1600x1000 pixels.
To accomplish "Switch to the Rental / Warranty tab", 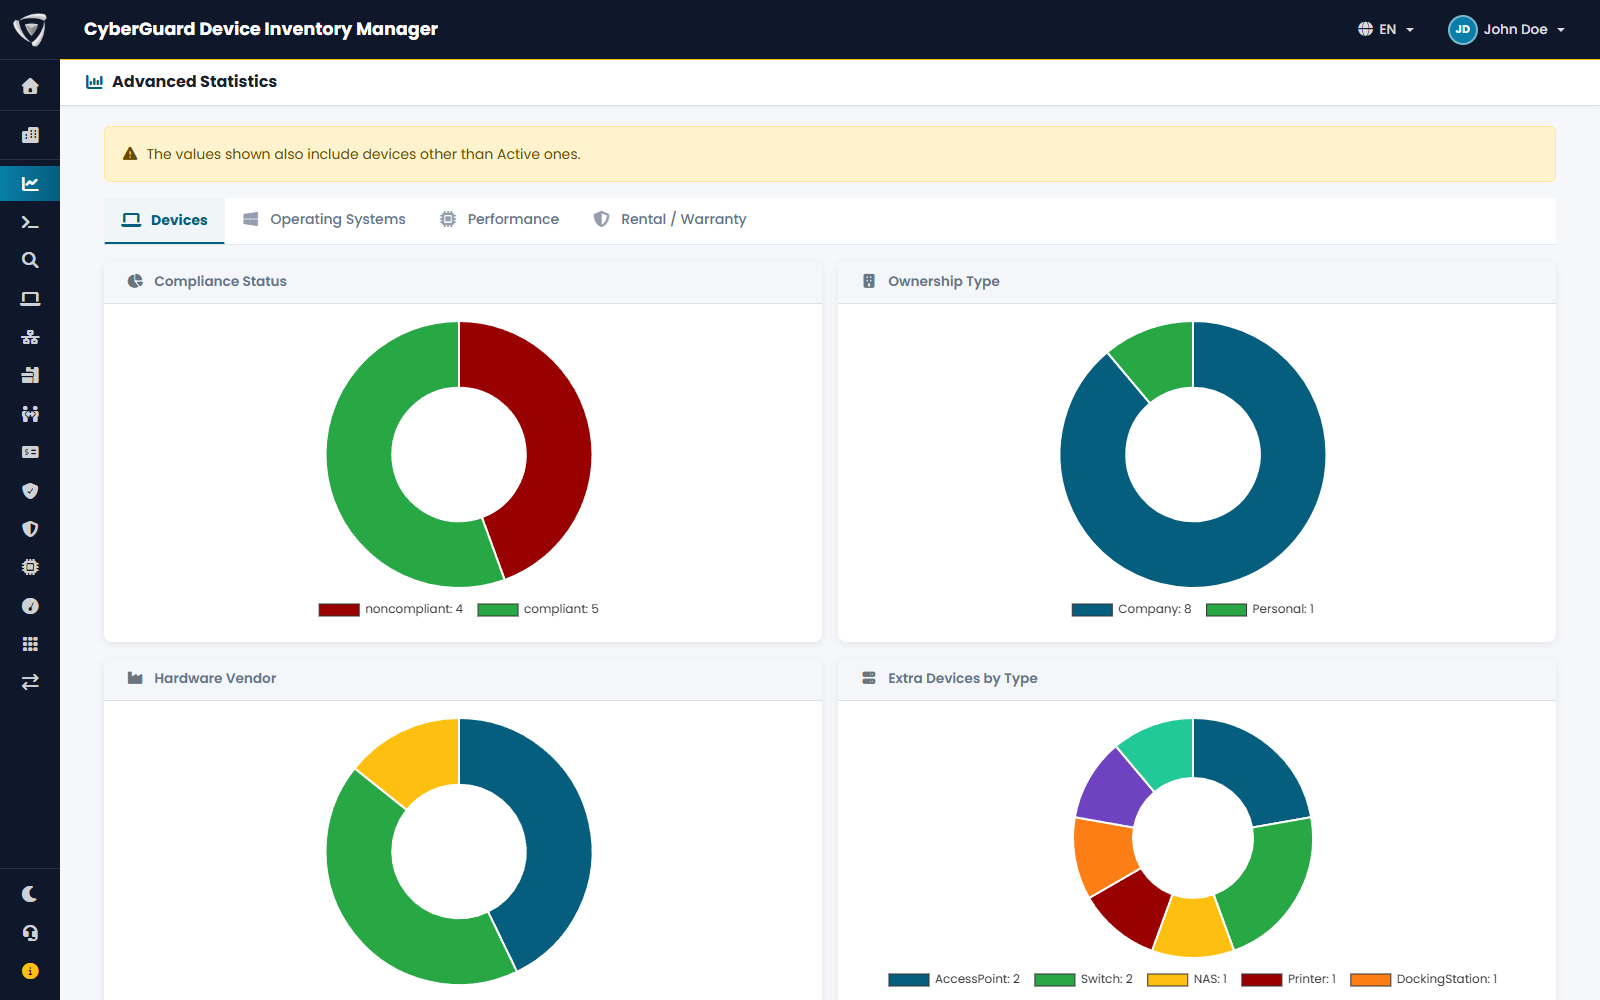I will tap(670, 219).
